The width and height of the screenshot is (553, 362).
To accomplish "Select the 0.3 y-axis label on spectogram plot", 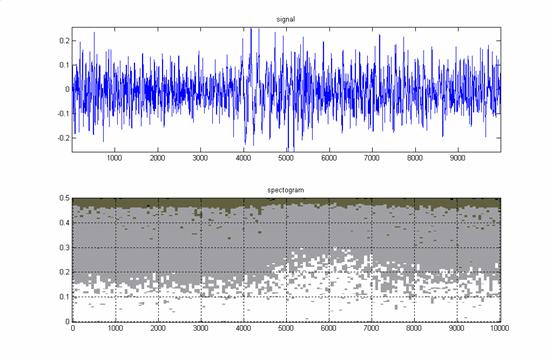I will tap(65, 247).
